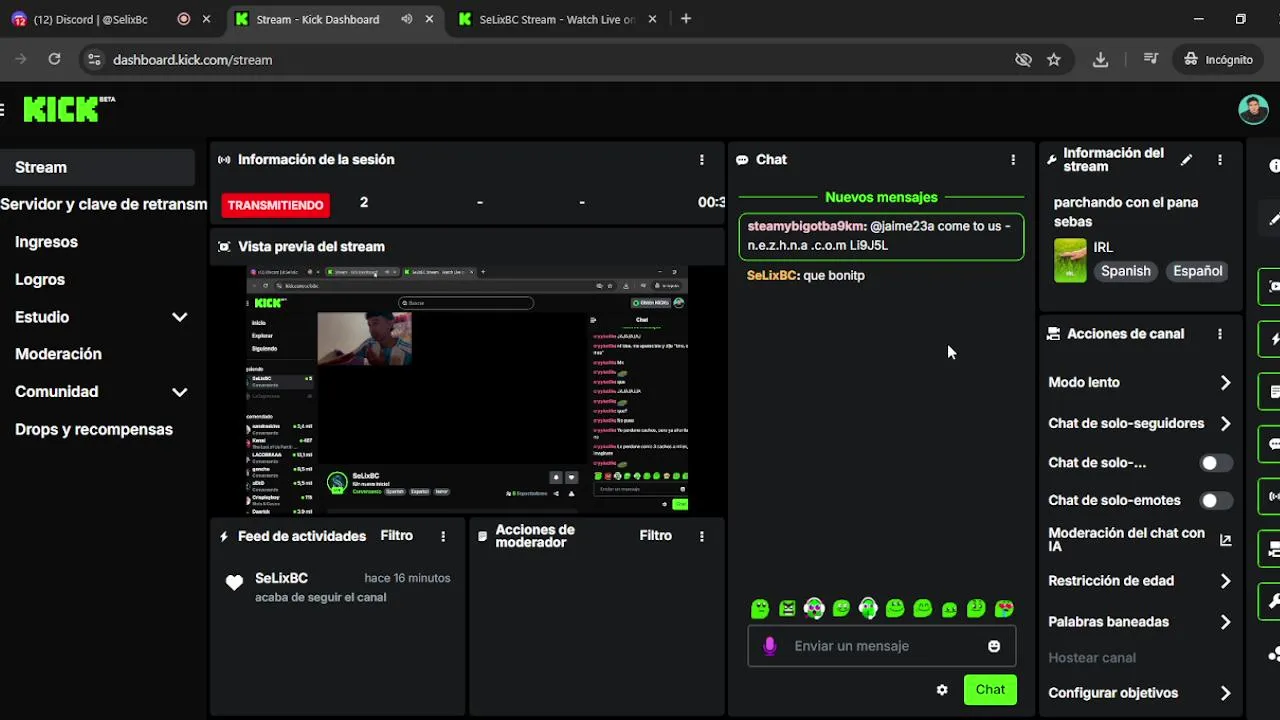1280x720 pixels.
Task: Open Palabras baneadas settings
Action: (x=1140, y=622)
